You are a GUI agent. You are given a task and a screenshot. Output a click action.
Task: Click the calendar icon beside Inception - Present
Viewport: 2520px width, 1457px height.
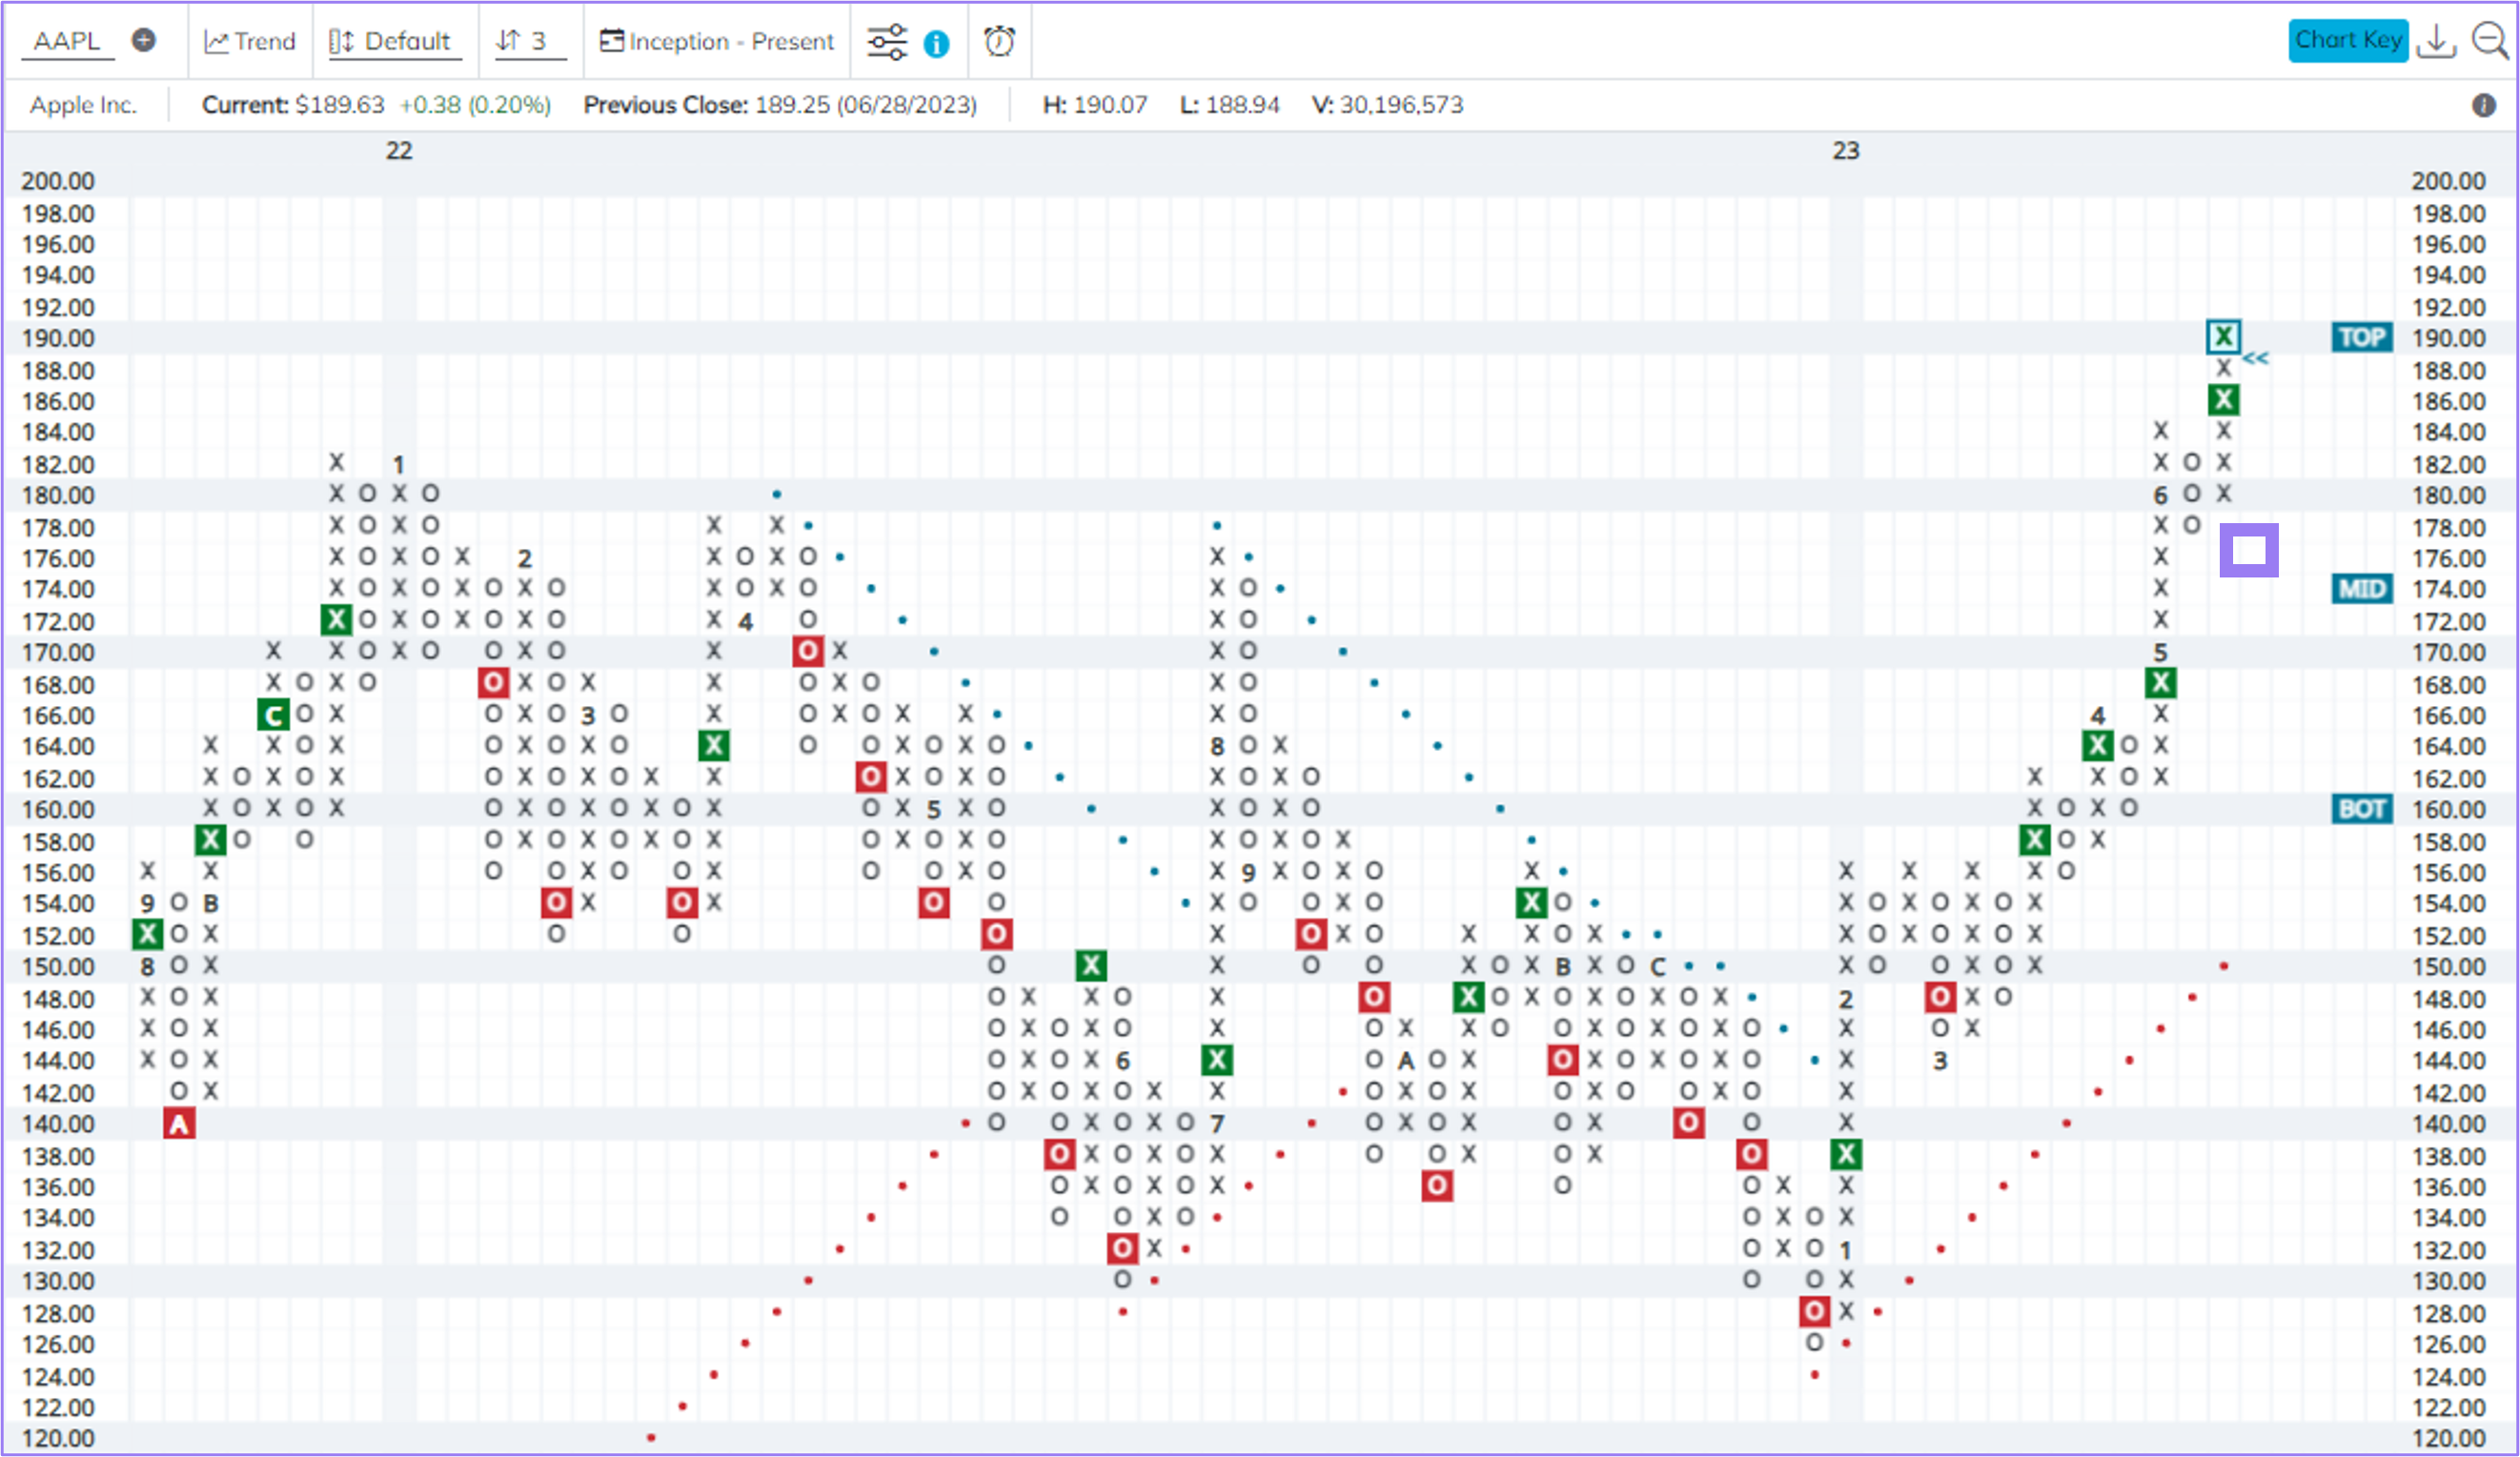[x=610, y=41]
